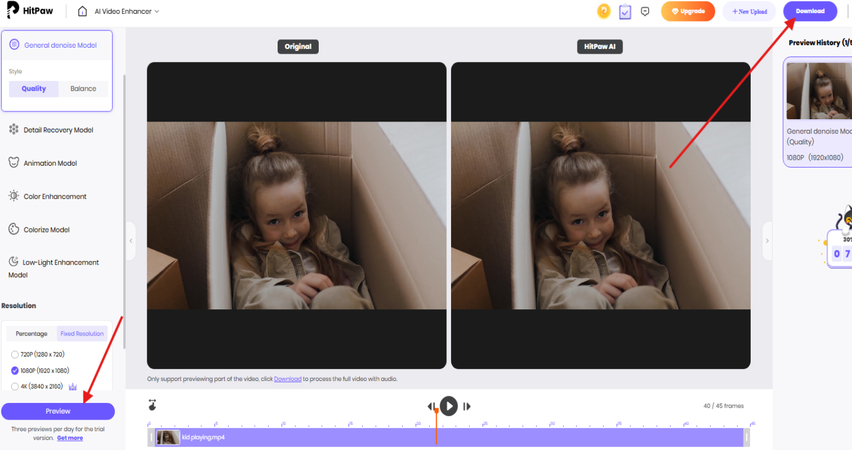Click the kid playing.mp4 clip thumbnail

coord(168,438)
